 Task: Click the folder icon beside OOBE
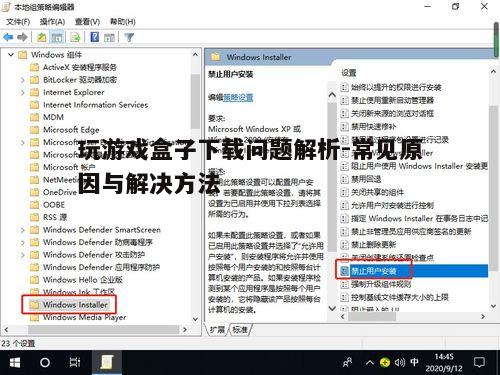tap(34, 205)
